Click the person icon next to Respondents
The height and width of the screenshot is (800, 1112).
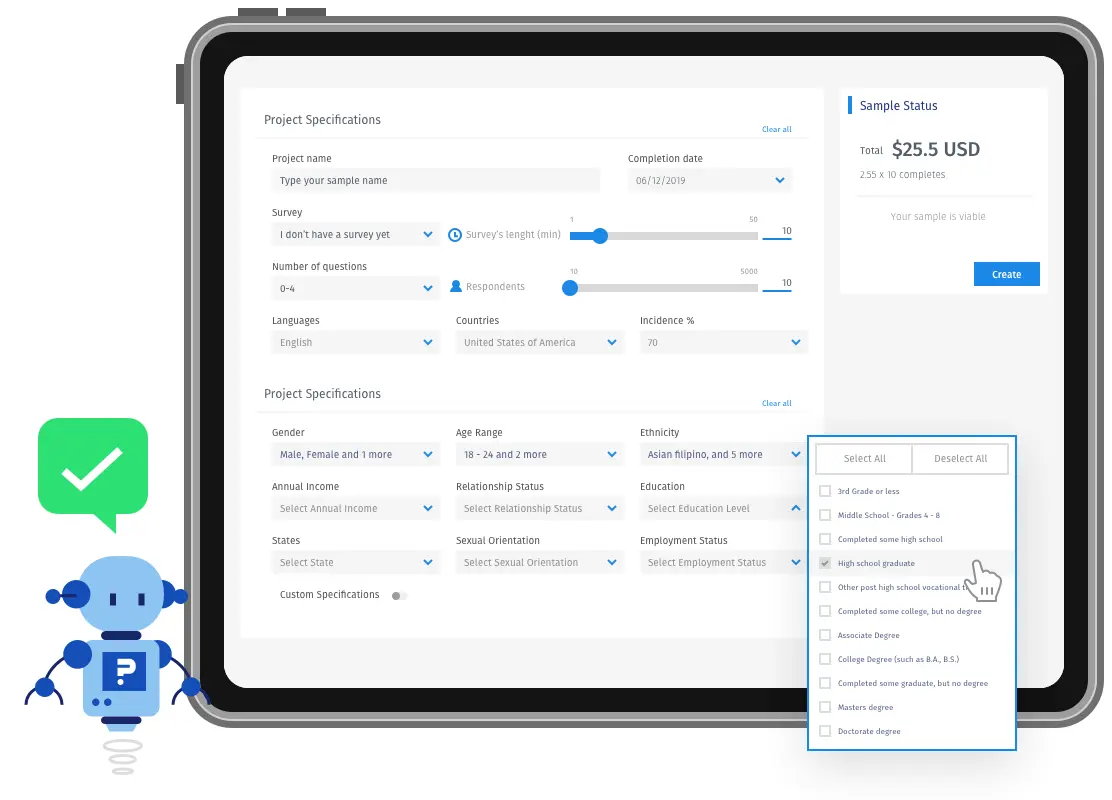pos(456,287)
